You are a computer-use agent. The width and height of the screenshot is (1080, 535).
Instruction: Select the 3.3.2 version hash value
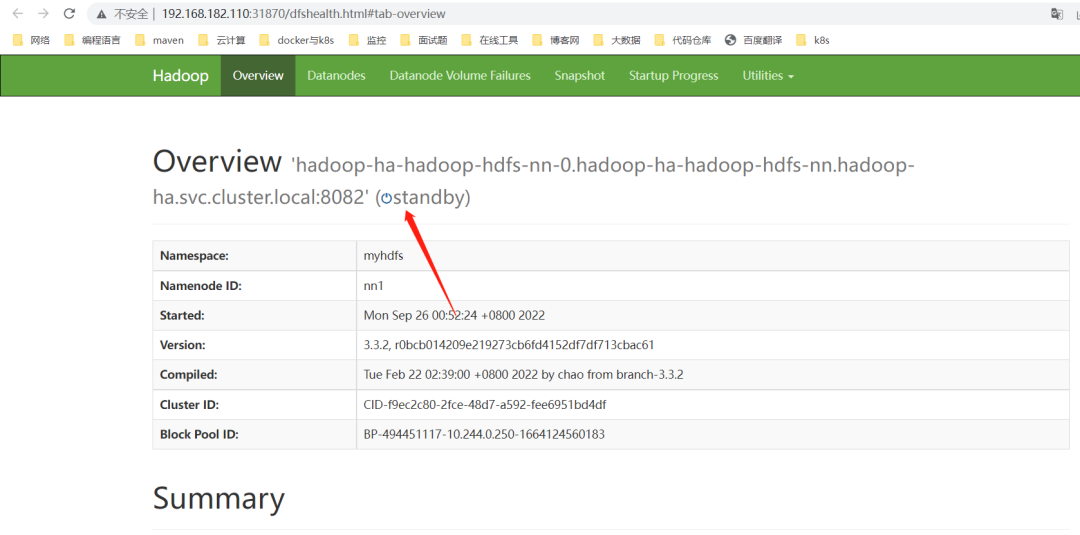pos(509,345)
